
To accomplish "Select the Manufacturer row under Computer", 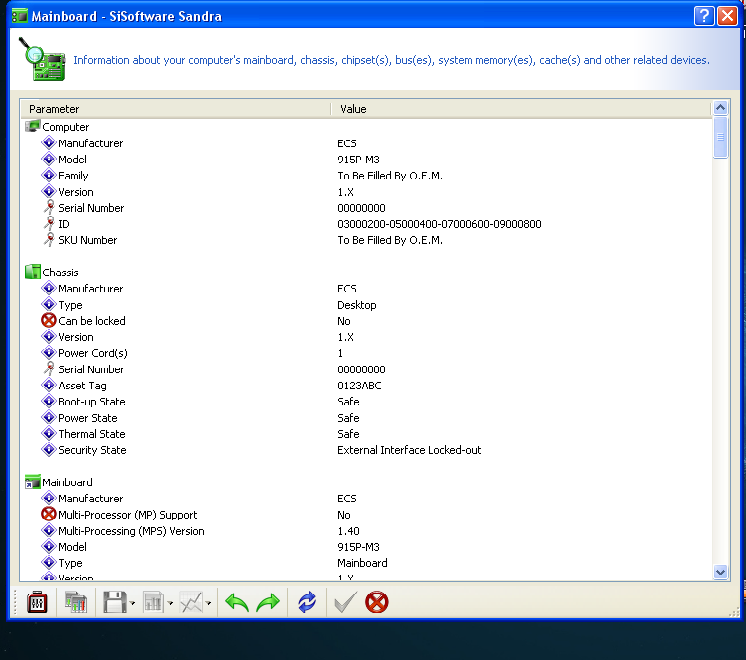I will coord(90,143).
